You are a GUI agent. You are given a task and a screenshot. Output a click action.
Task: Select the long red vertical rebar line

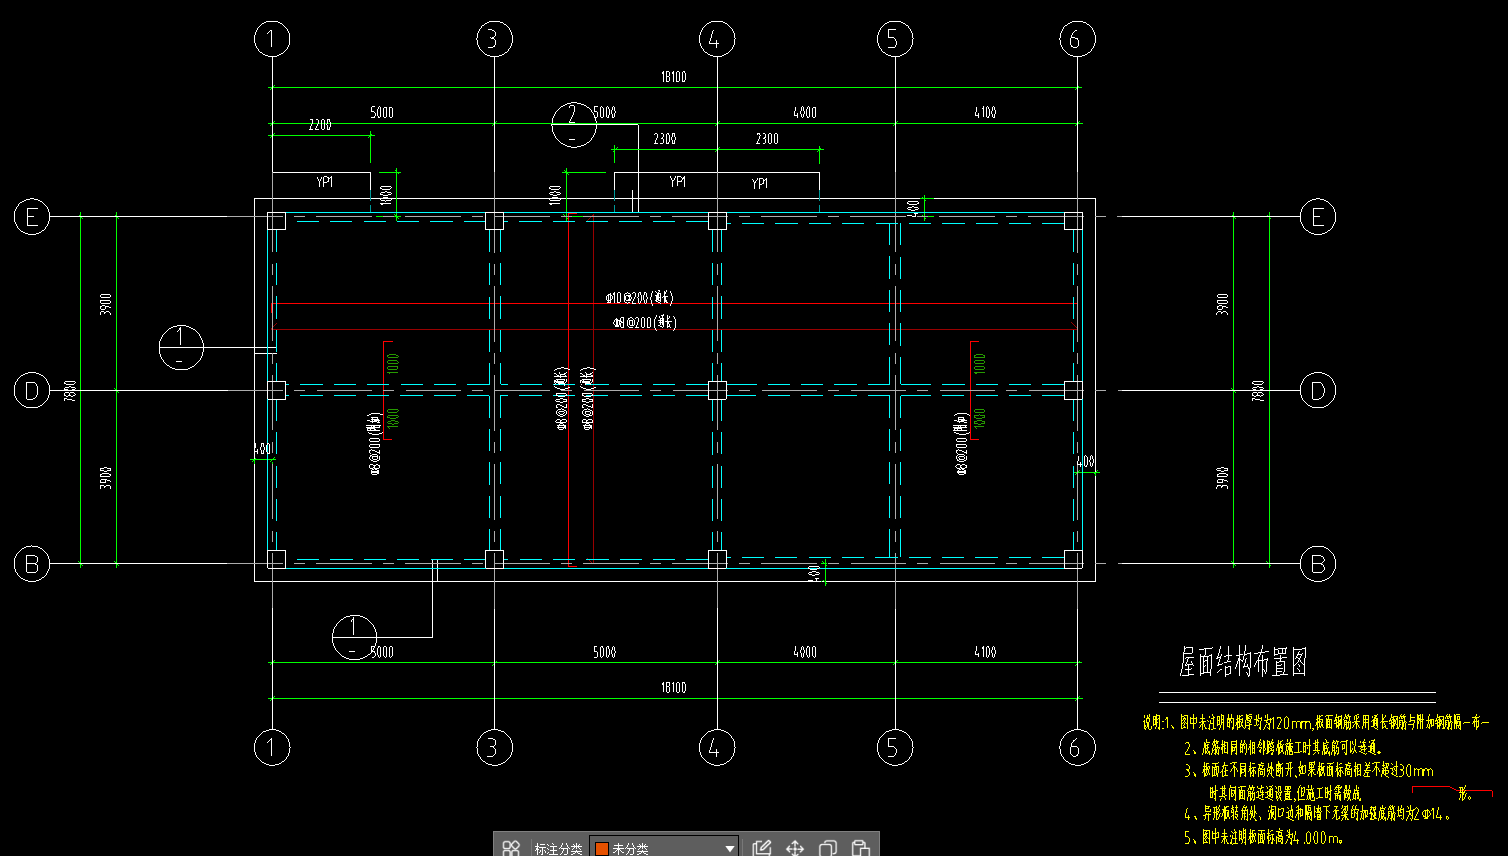pyautogui.click(x=569, y=390)
